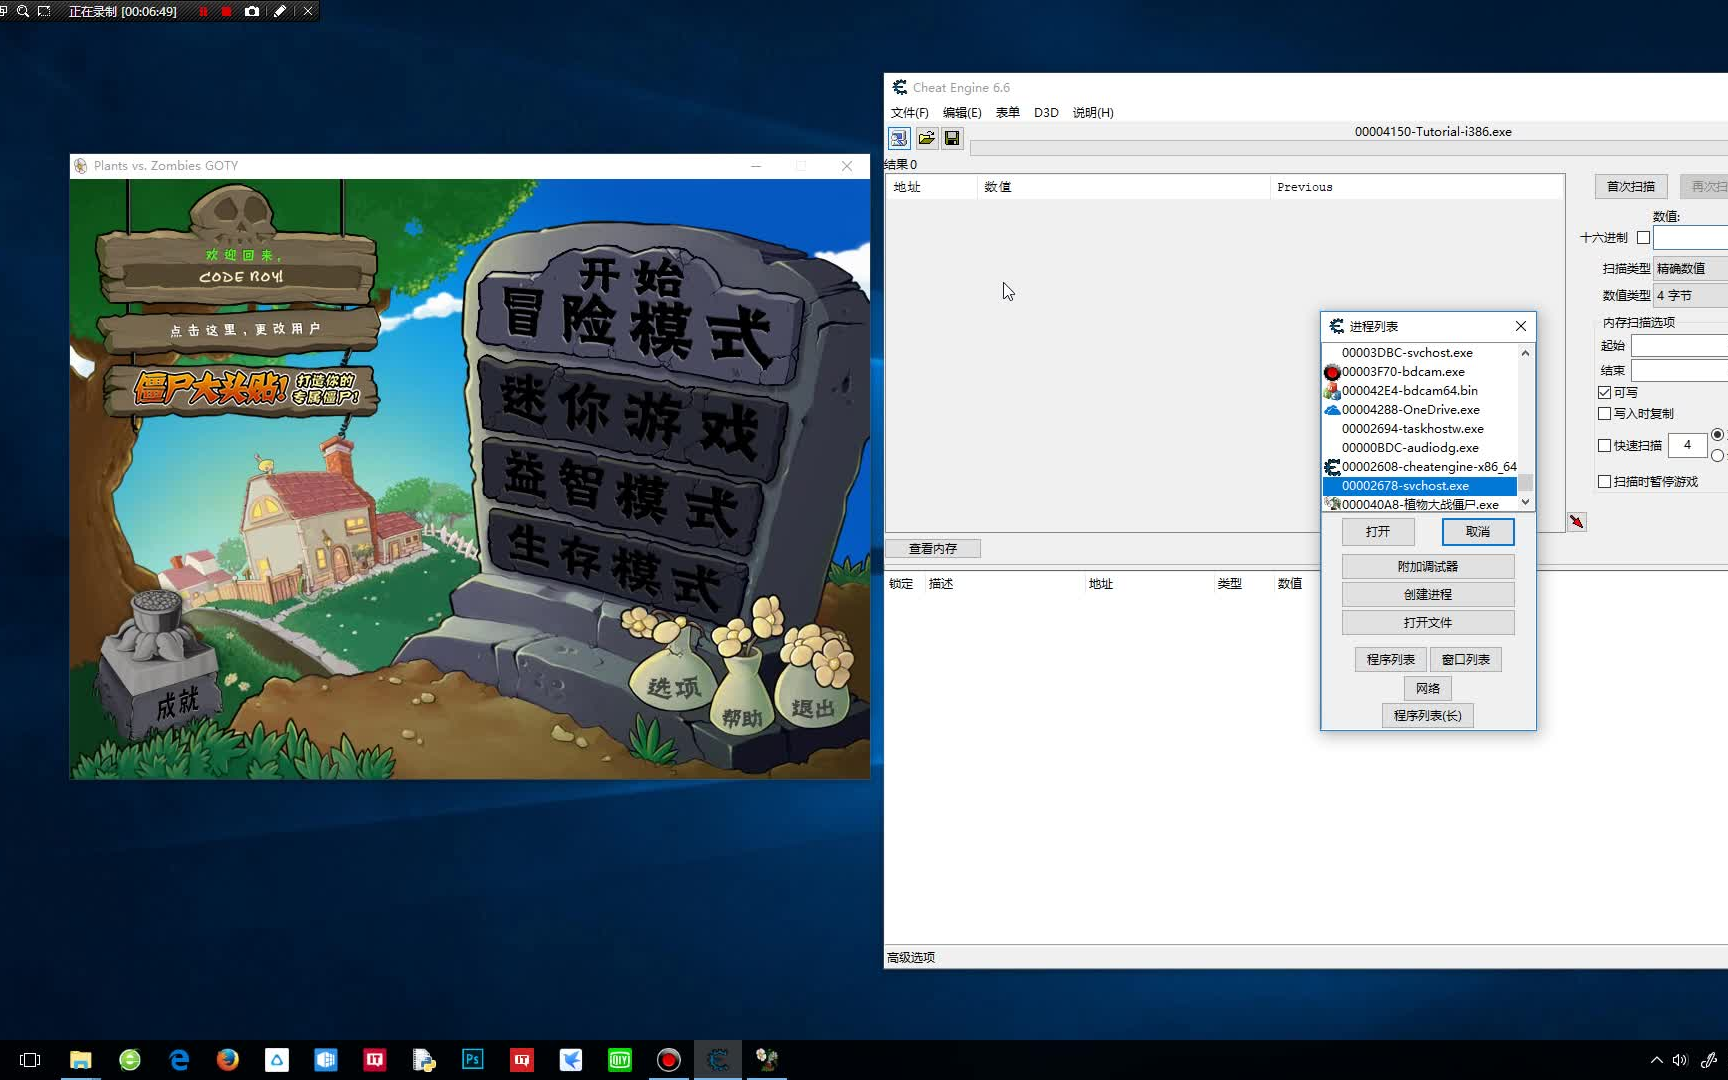Enable the 十六进制 checkbox
Screen dimensions: 1728x1080
1643,237
